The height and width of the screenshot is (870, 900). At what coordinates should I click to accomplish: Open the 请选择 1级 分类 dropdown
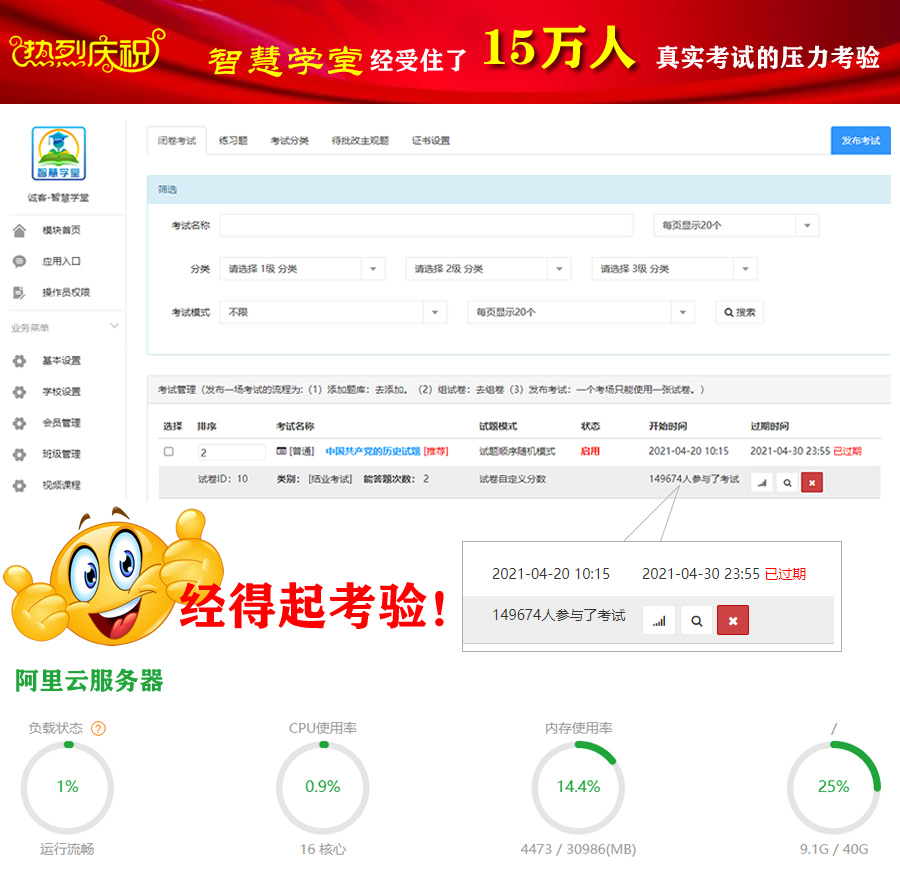302,269
